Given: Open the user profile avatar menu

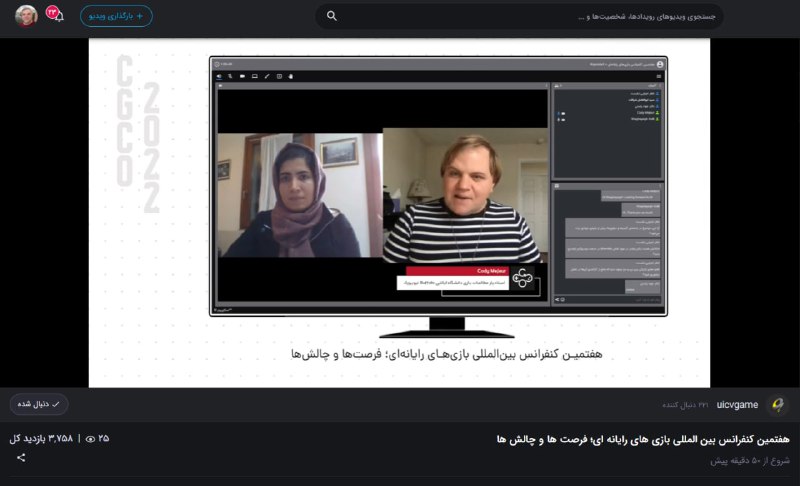Looking at the screenshot, I should click(x=27, y=16).
